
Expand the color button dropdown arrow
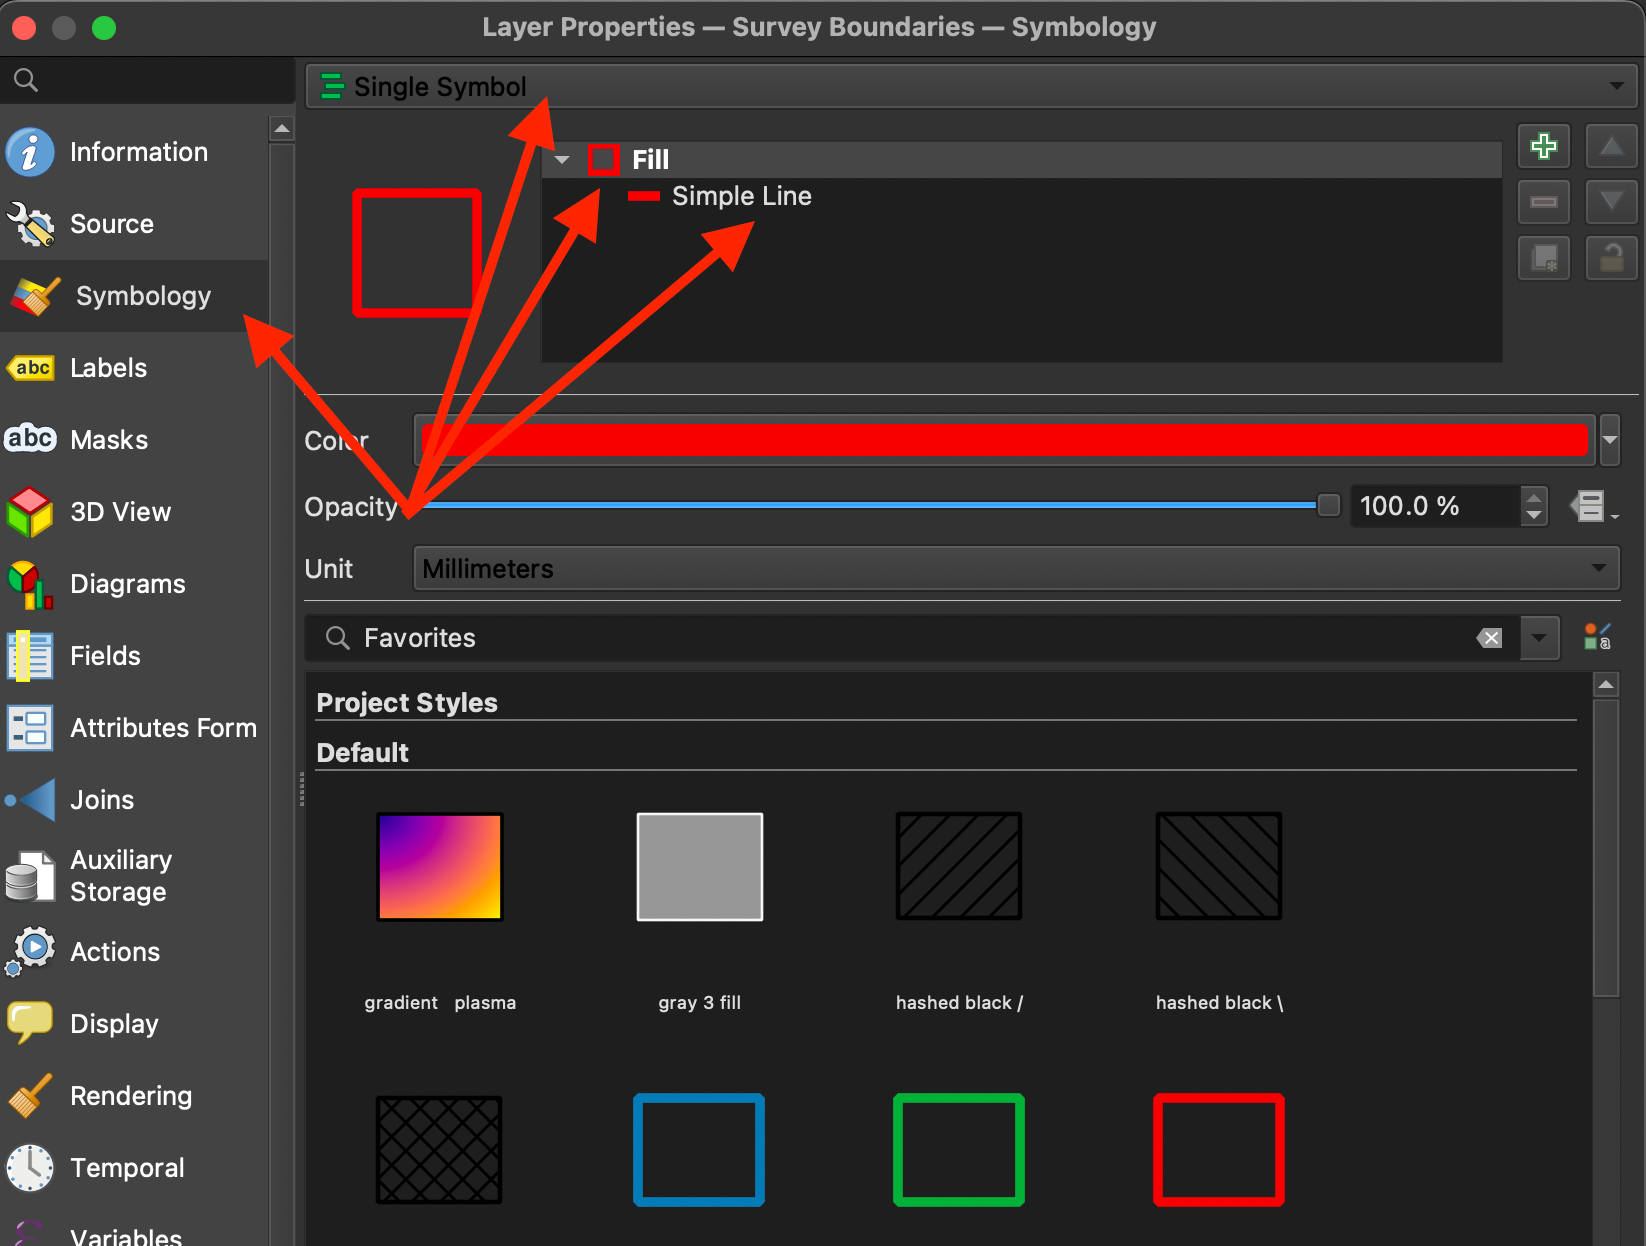point(1610,440)
